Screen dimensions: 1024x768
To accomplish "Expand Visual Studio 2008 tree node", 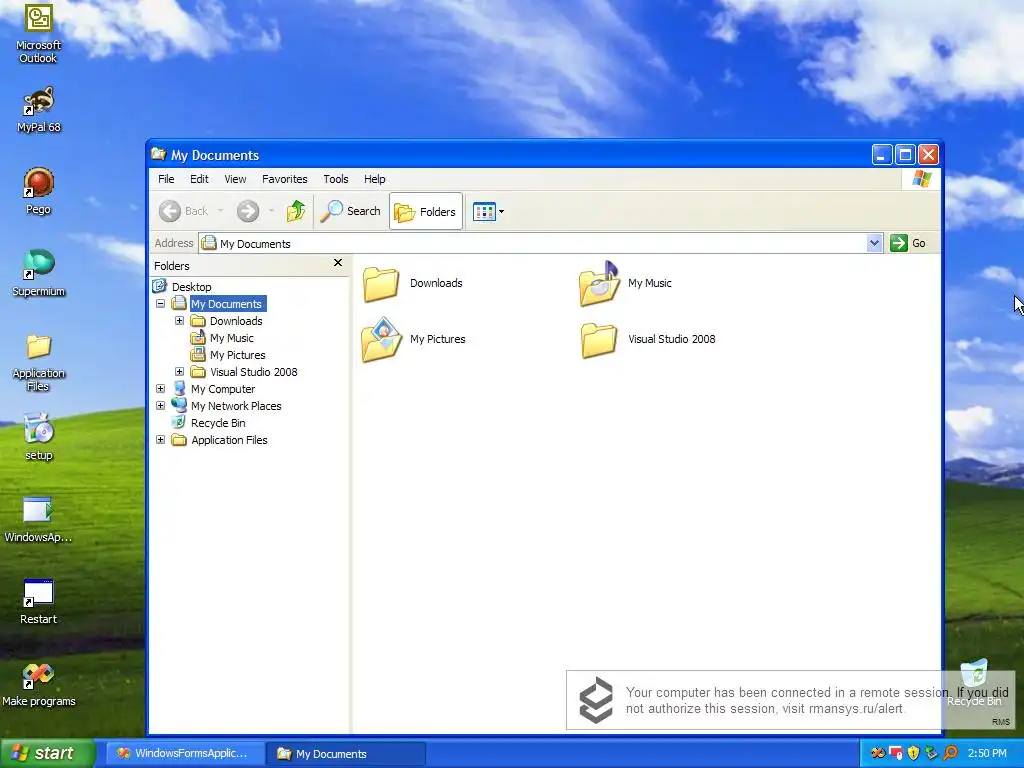I will tap(179, 372).
